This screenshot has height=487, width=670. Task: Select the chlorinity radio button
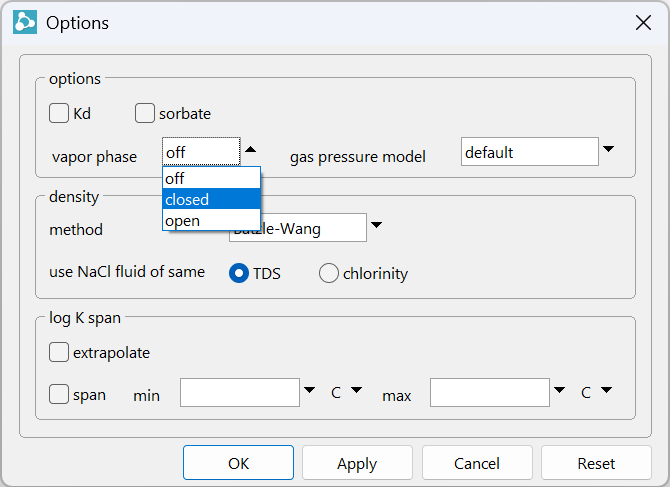coord(328,273)
